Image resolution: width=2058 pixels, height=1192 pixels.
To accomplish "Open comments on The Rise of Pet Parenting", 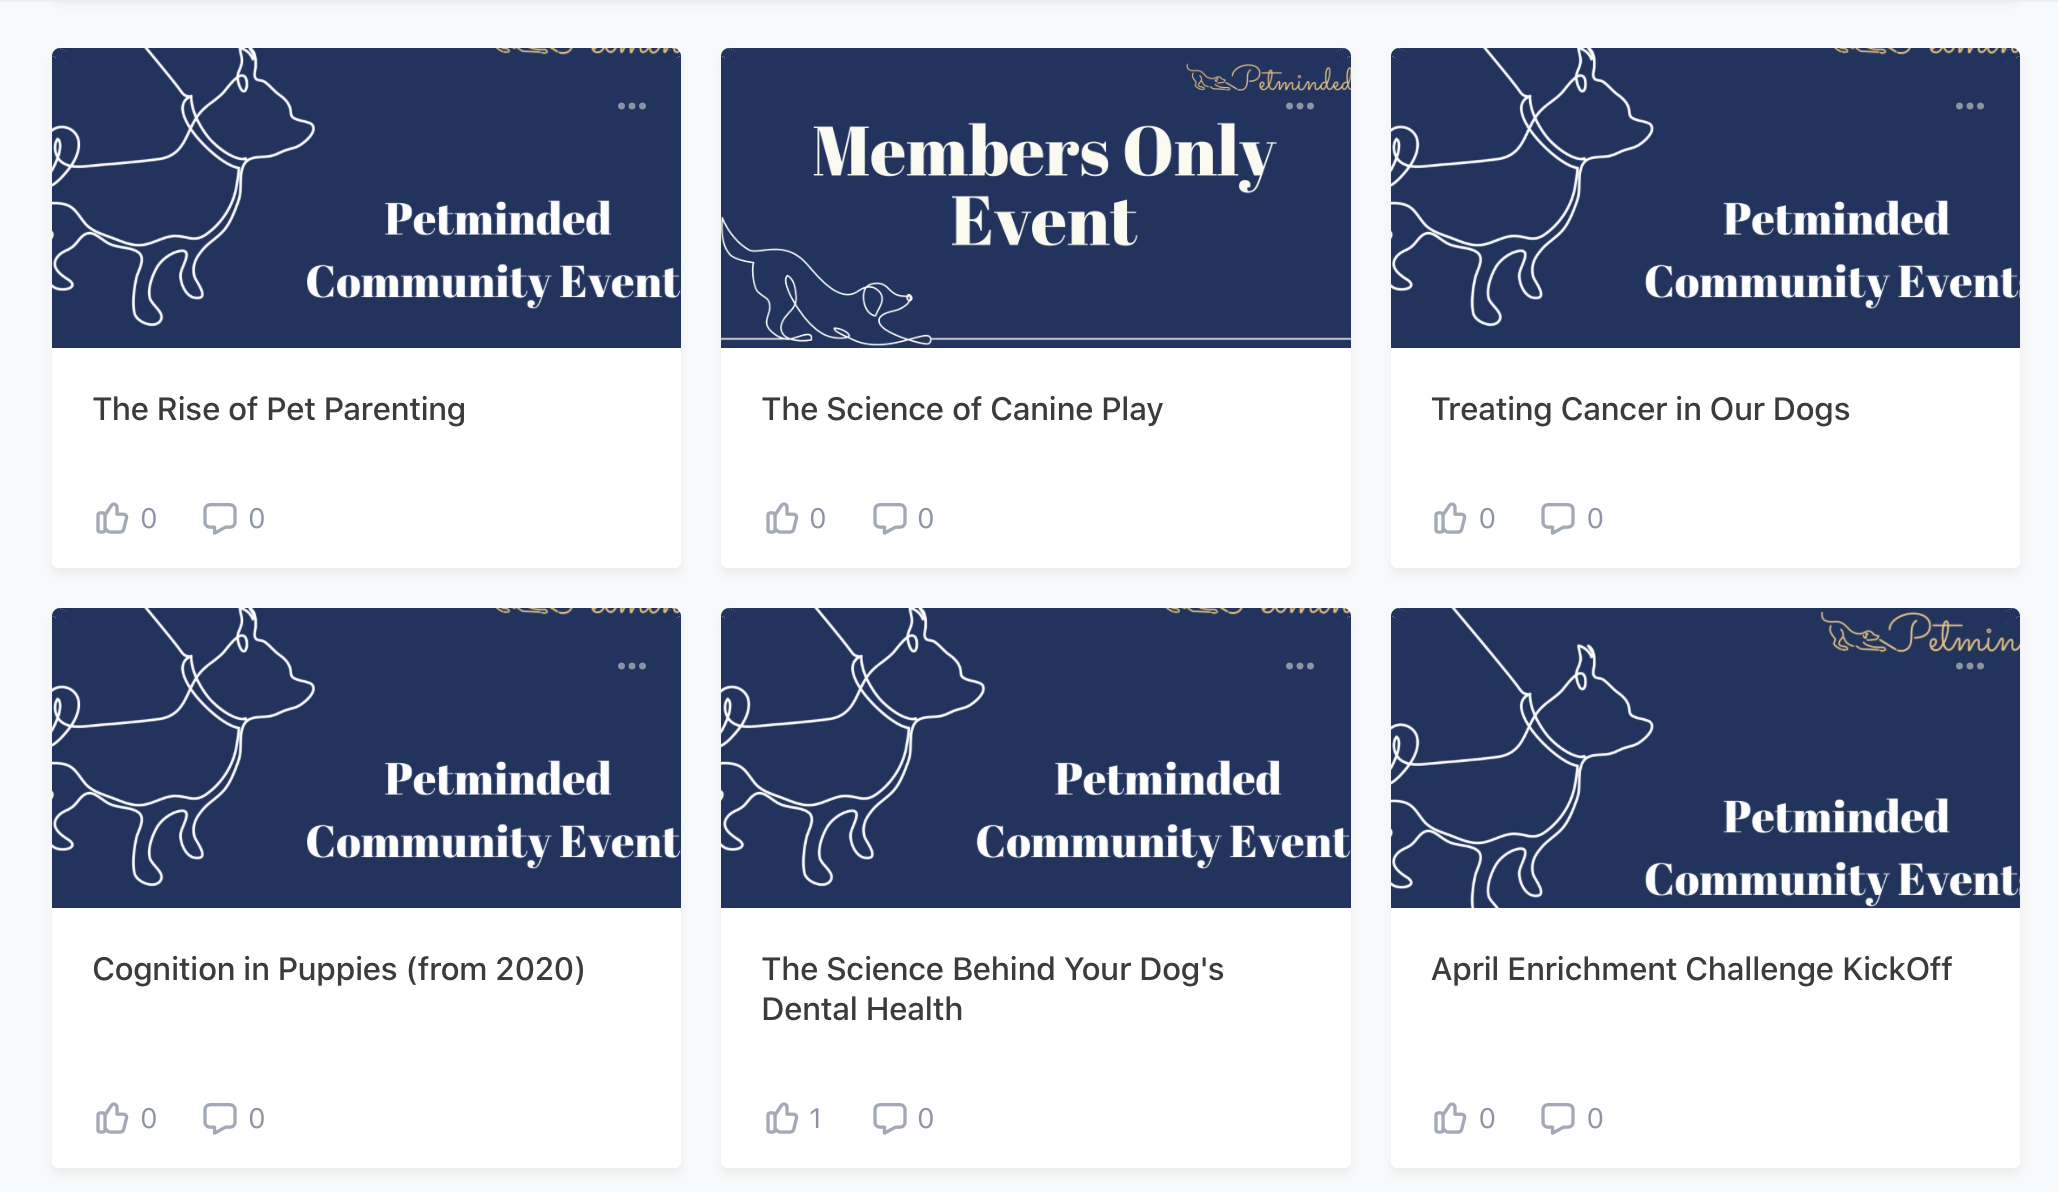I will click(x=220, y=518).
